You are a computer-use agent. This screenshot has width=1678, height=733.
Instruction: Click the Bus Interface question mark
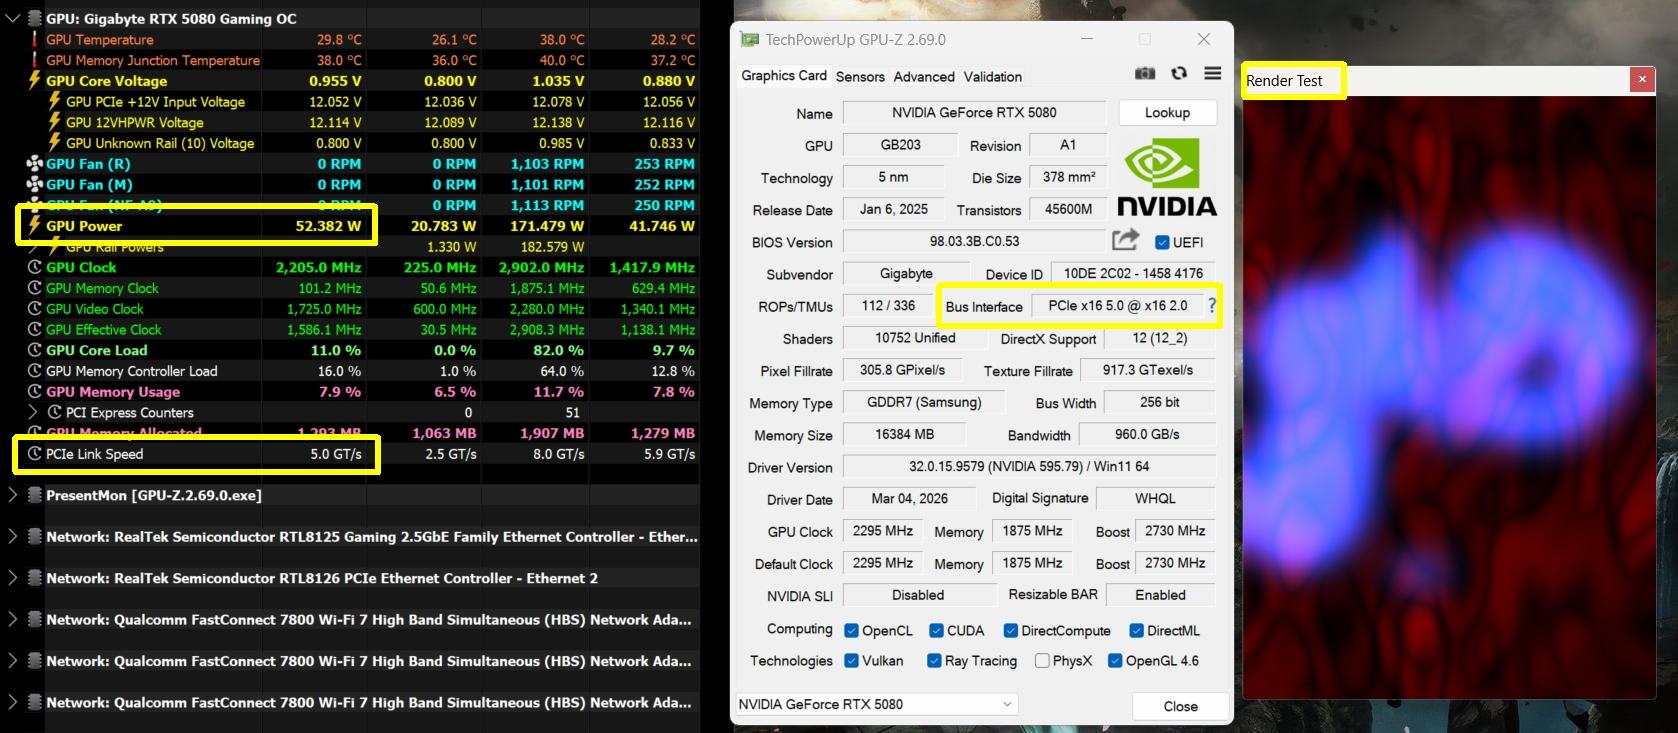[1211, 306]
